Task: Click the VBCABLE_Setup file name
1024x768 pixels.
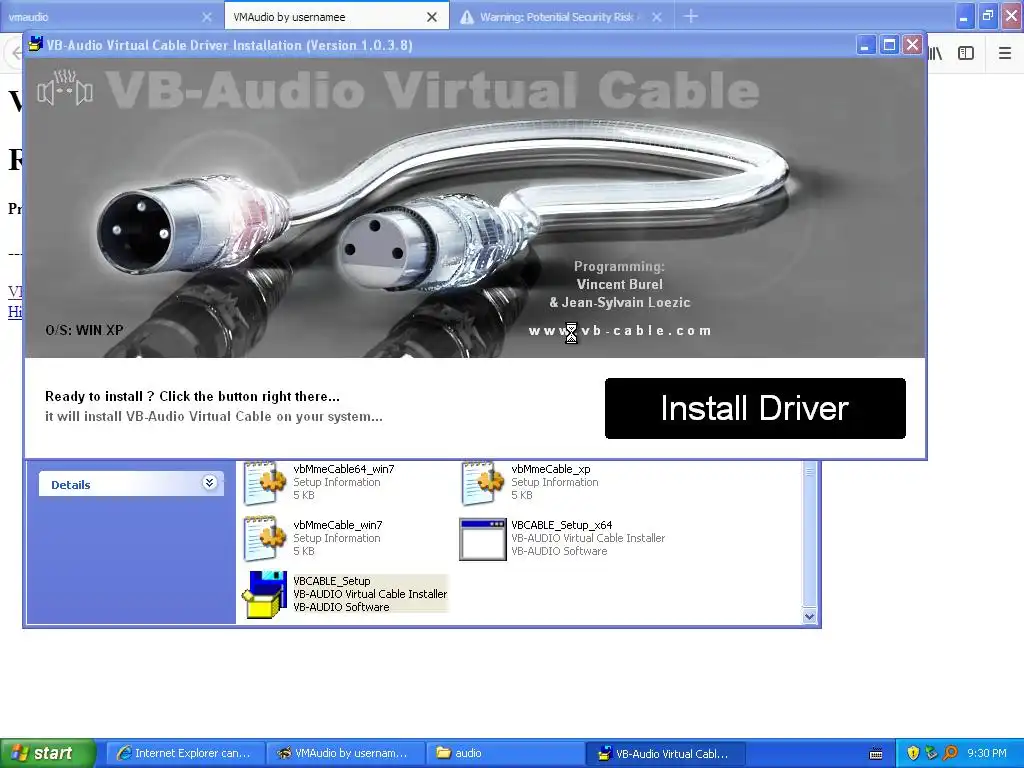Action: 332,581
